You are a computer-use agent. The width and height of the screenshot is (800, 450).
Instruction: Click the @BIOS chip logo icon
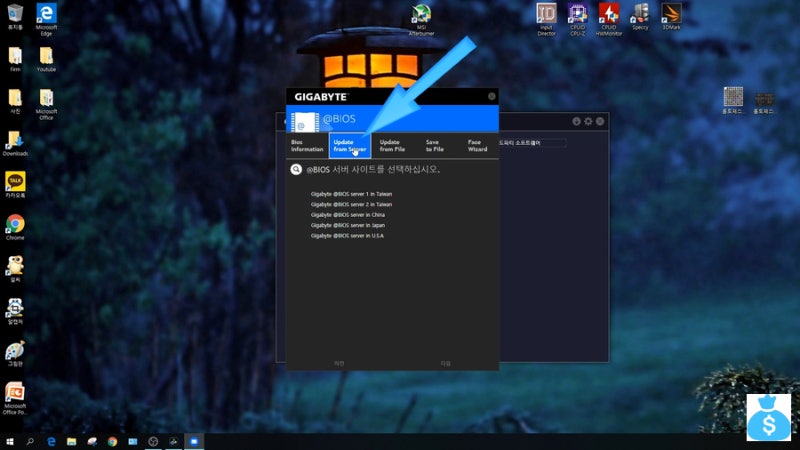305,122
